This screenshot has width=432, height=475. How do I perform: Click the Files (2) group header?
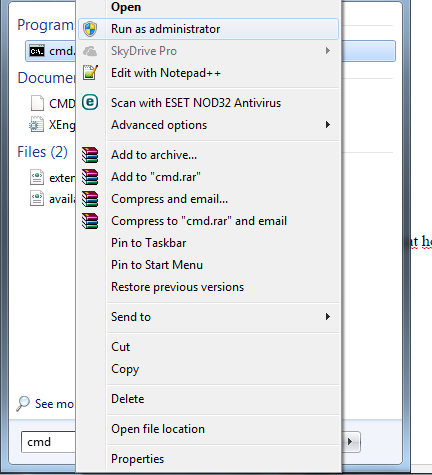click(x=42, y=152)
